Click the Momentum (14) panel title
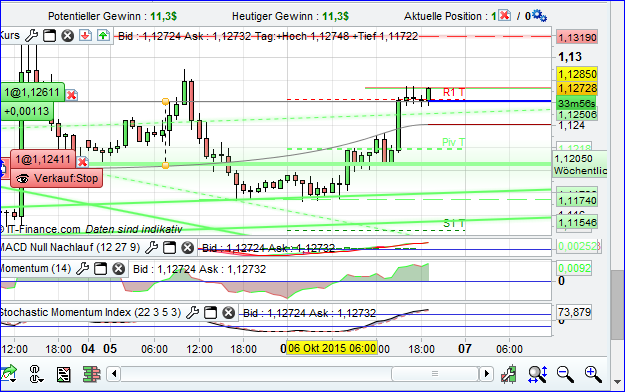Screen dimensions: 625x392 (x=35, y=269)
